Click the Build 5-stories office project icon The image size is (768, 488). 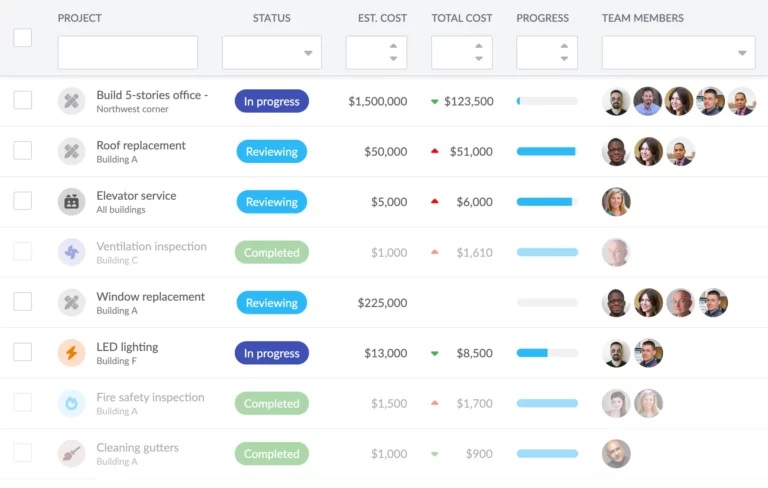point(71,101)
